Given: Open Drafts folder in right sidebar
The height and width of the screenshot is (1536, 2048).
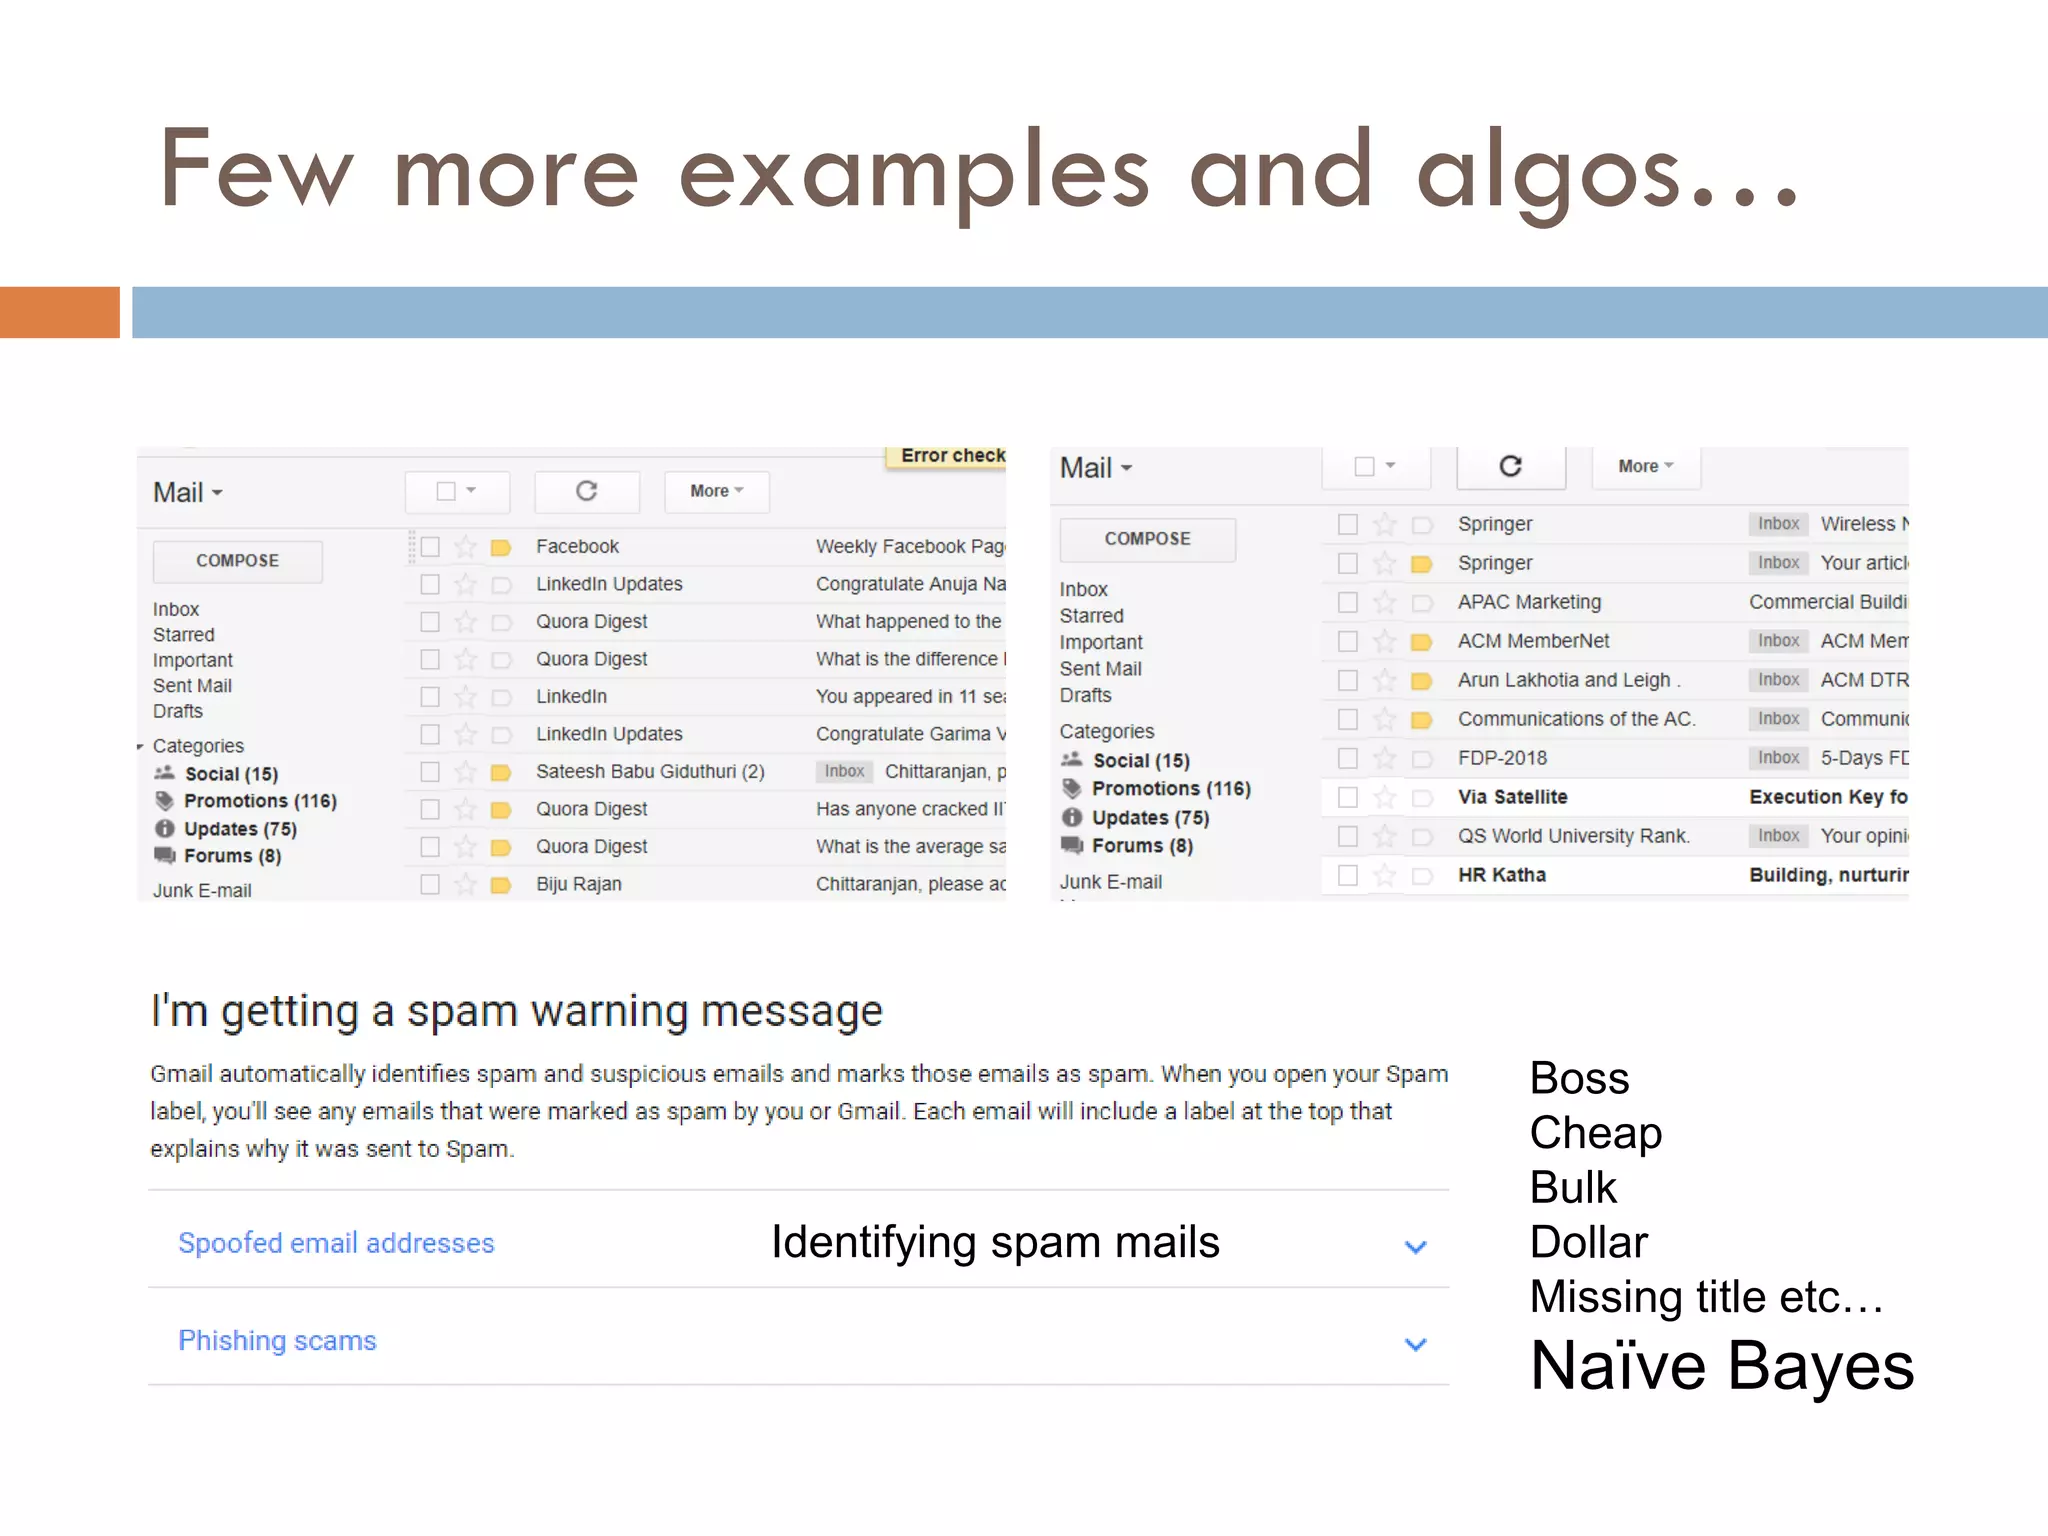Looking at the screenshot, I should [1085, 695].
